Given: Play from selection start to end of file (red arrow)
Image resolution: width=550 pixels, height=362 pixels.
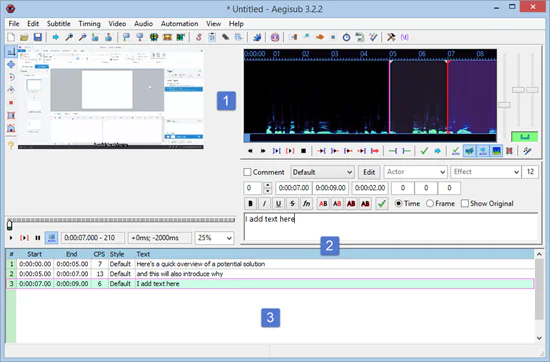Looking at the screenshot, I should click(x=375, y=151).
